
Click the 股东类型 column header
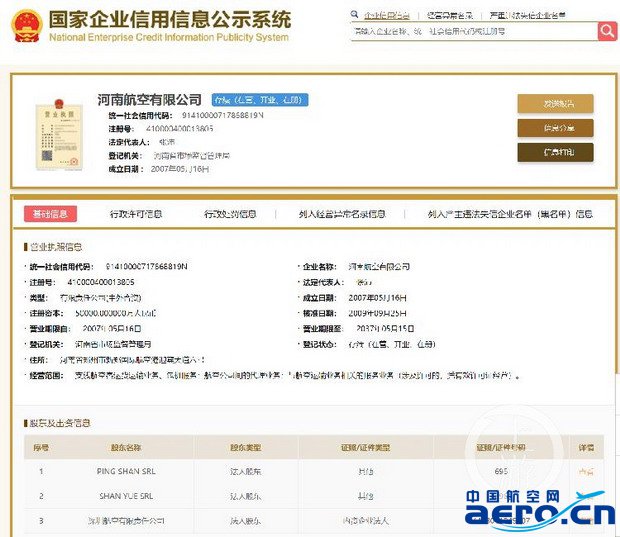(246, 448)
